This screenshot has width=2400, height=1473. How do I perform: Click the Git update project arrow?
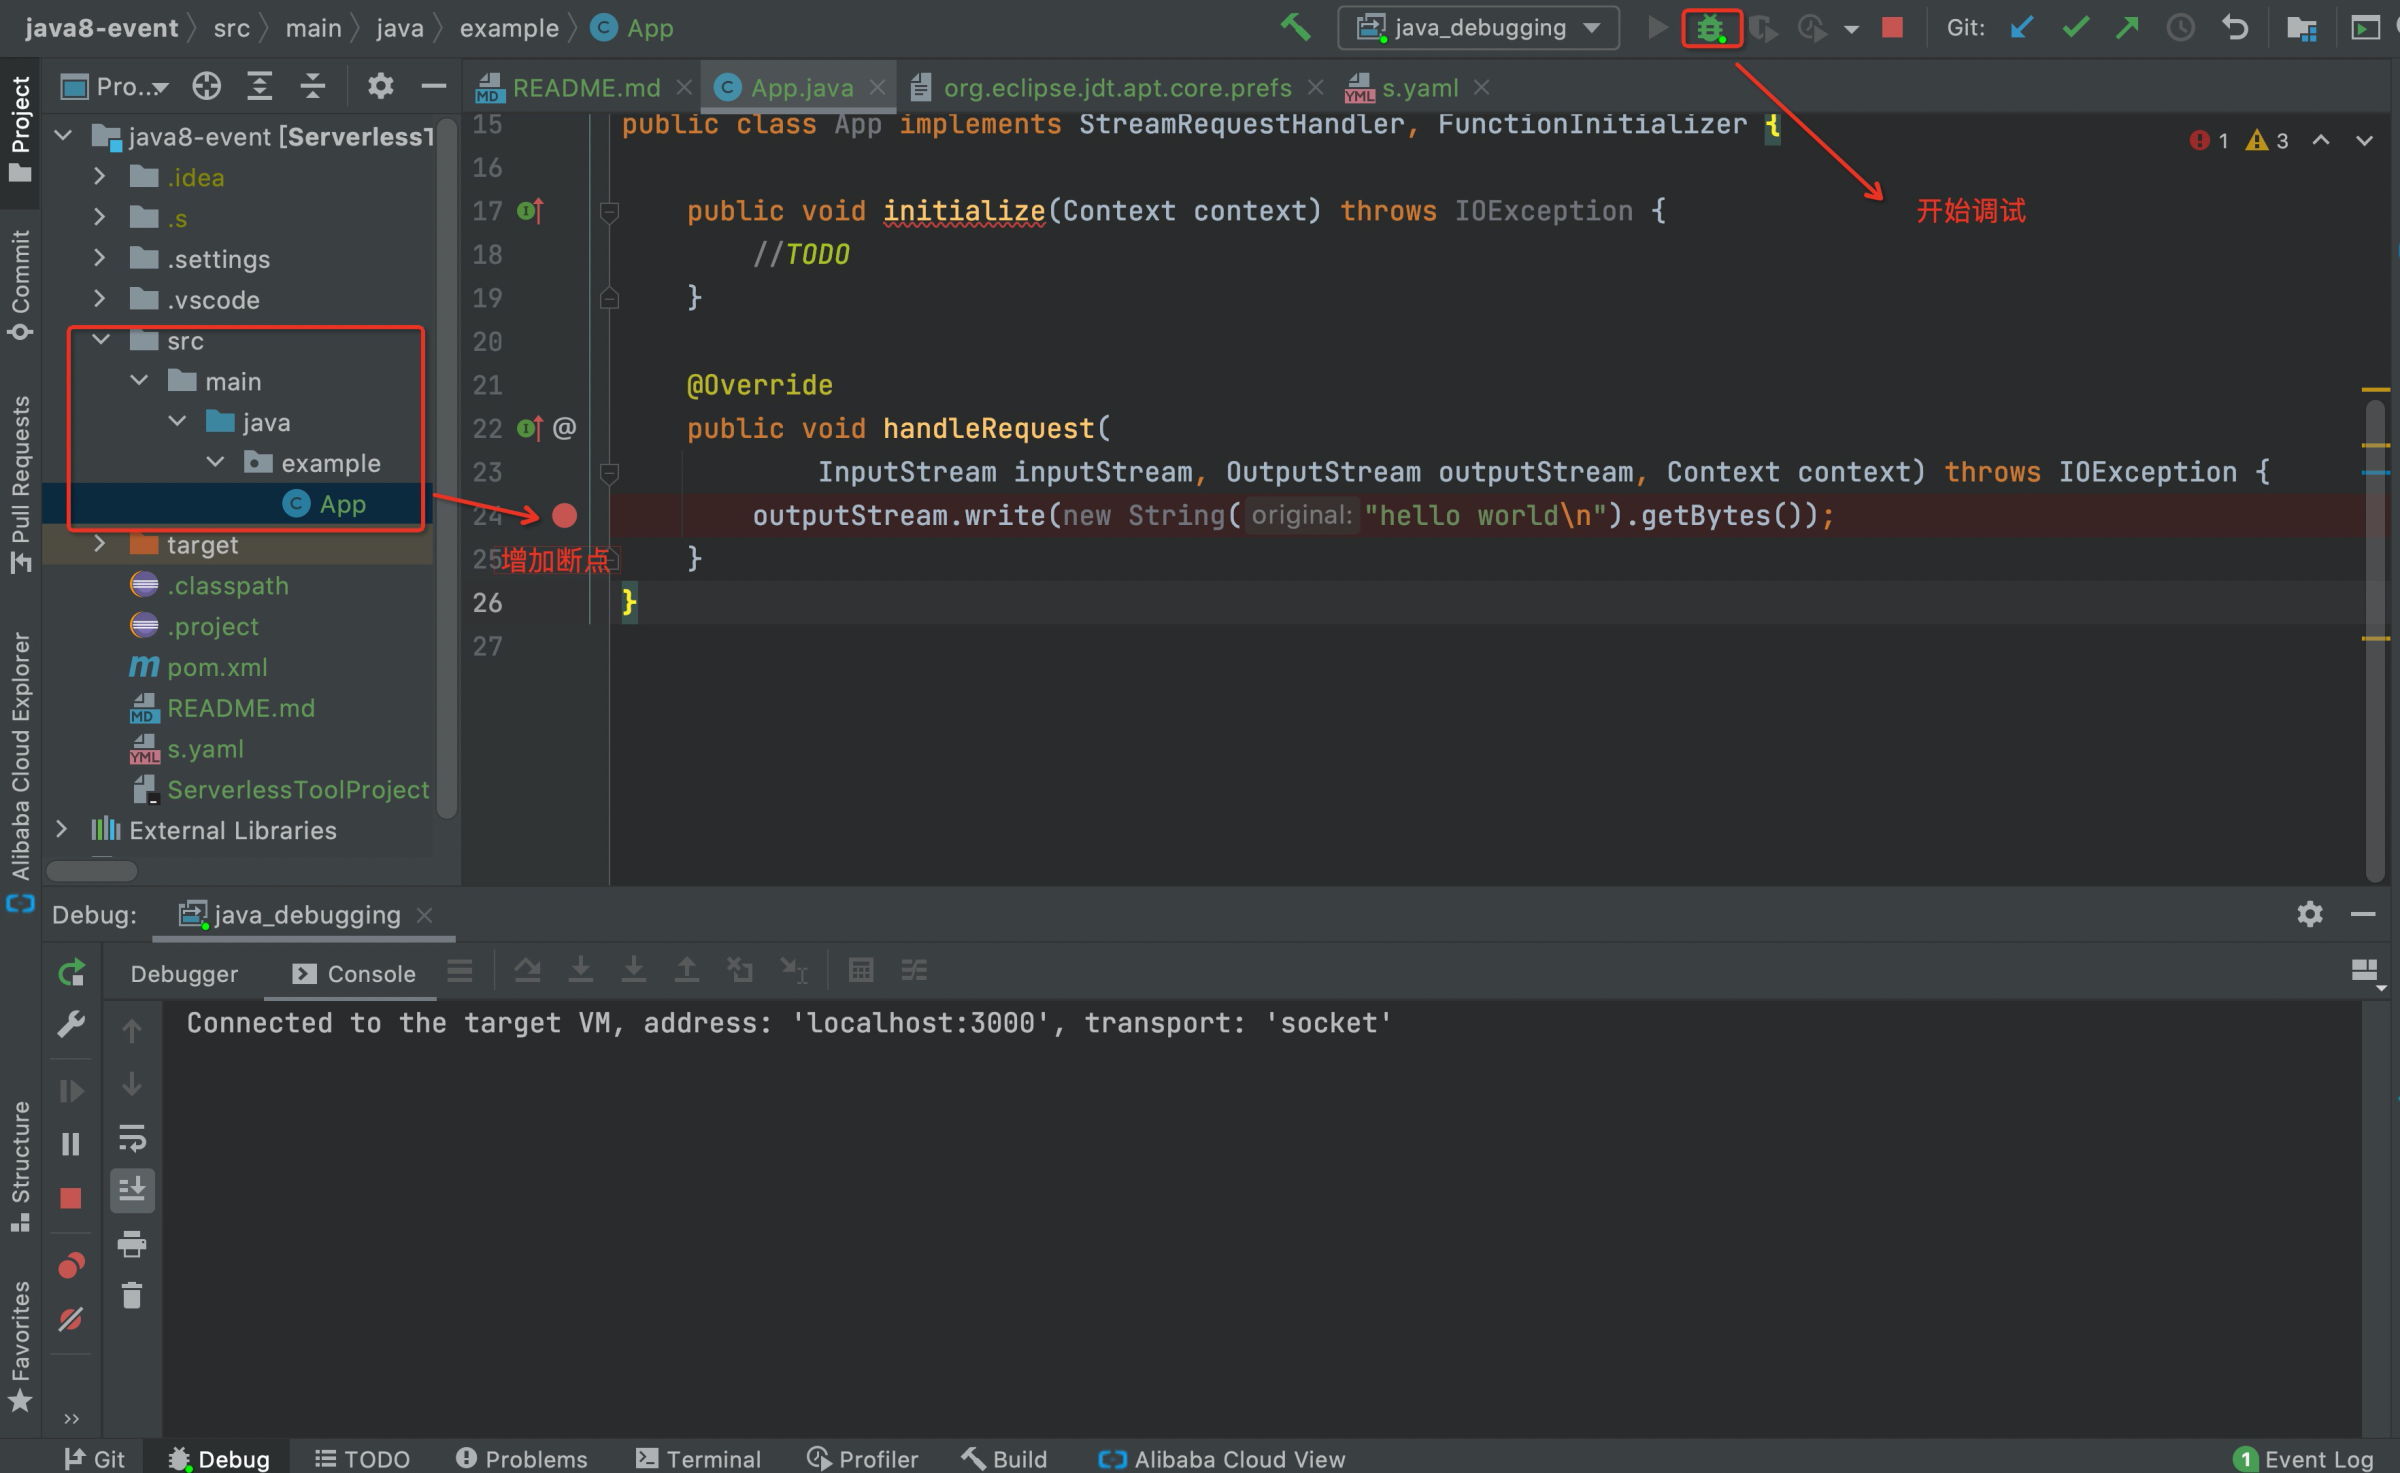point(2021,27)
